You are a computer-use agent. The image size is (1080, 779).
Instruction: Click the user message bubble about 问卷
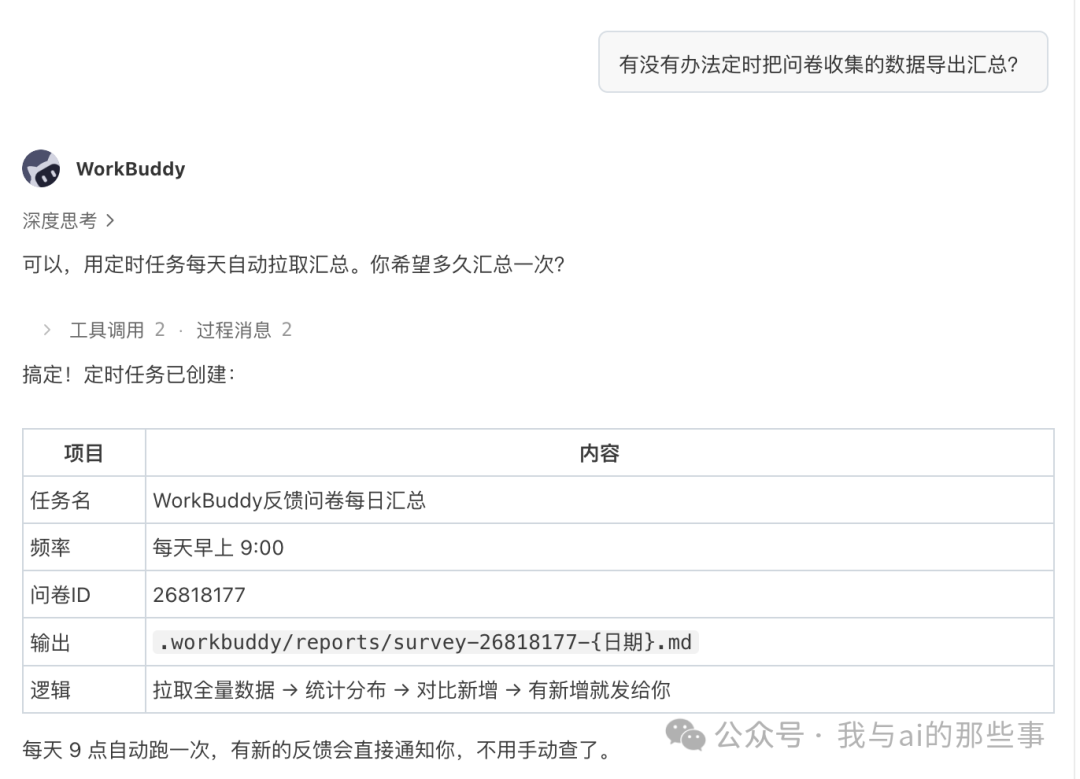[x=823, y=62]
